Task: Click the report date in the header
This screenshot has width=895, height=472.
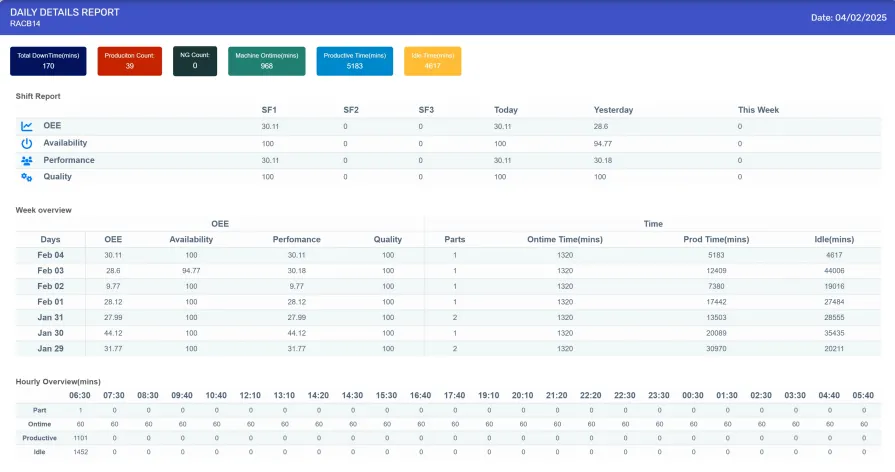Action: point(848,17)
